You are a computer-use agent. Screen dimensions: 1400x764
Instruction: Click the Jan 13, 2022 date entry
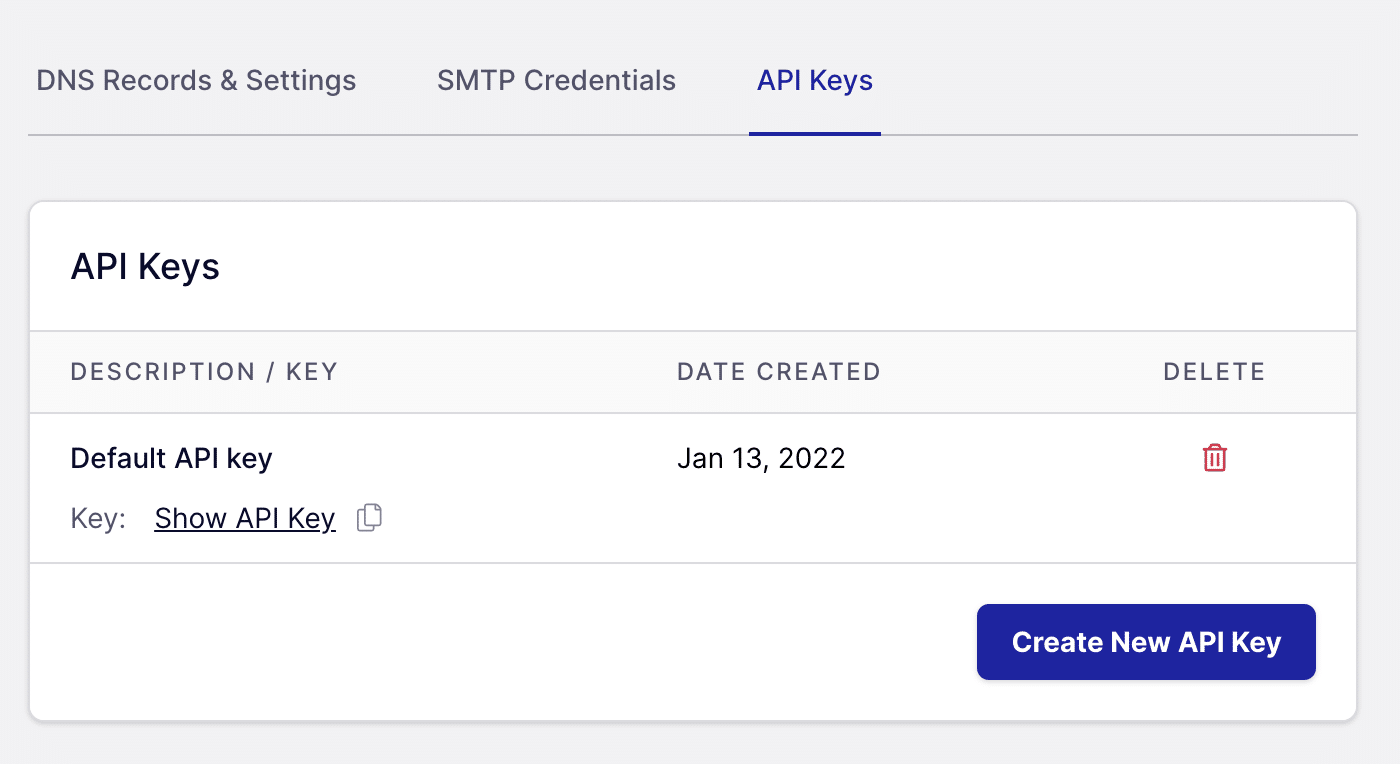[762, 457]
